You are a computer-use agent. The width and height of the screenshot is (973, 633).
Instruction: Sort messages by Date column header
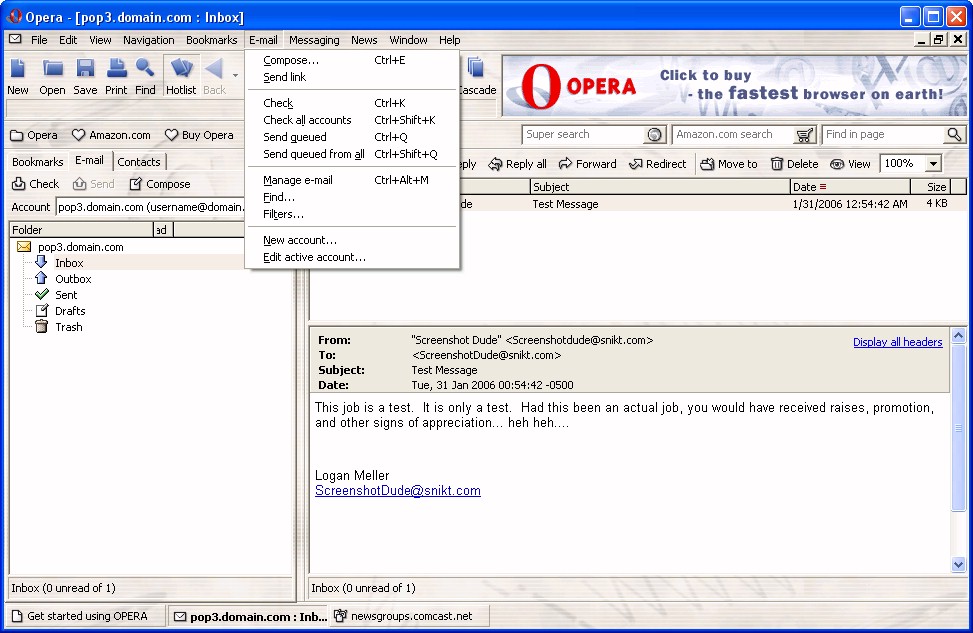coord(850,187)
